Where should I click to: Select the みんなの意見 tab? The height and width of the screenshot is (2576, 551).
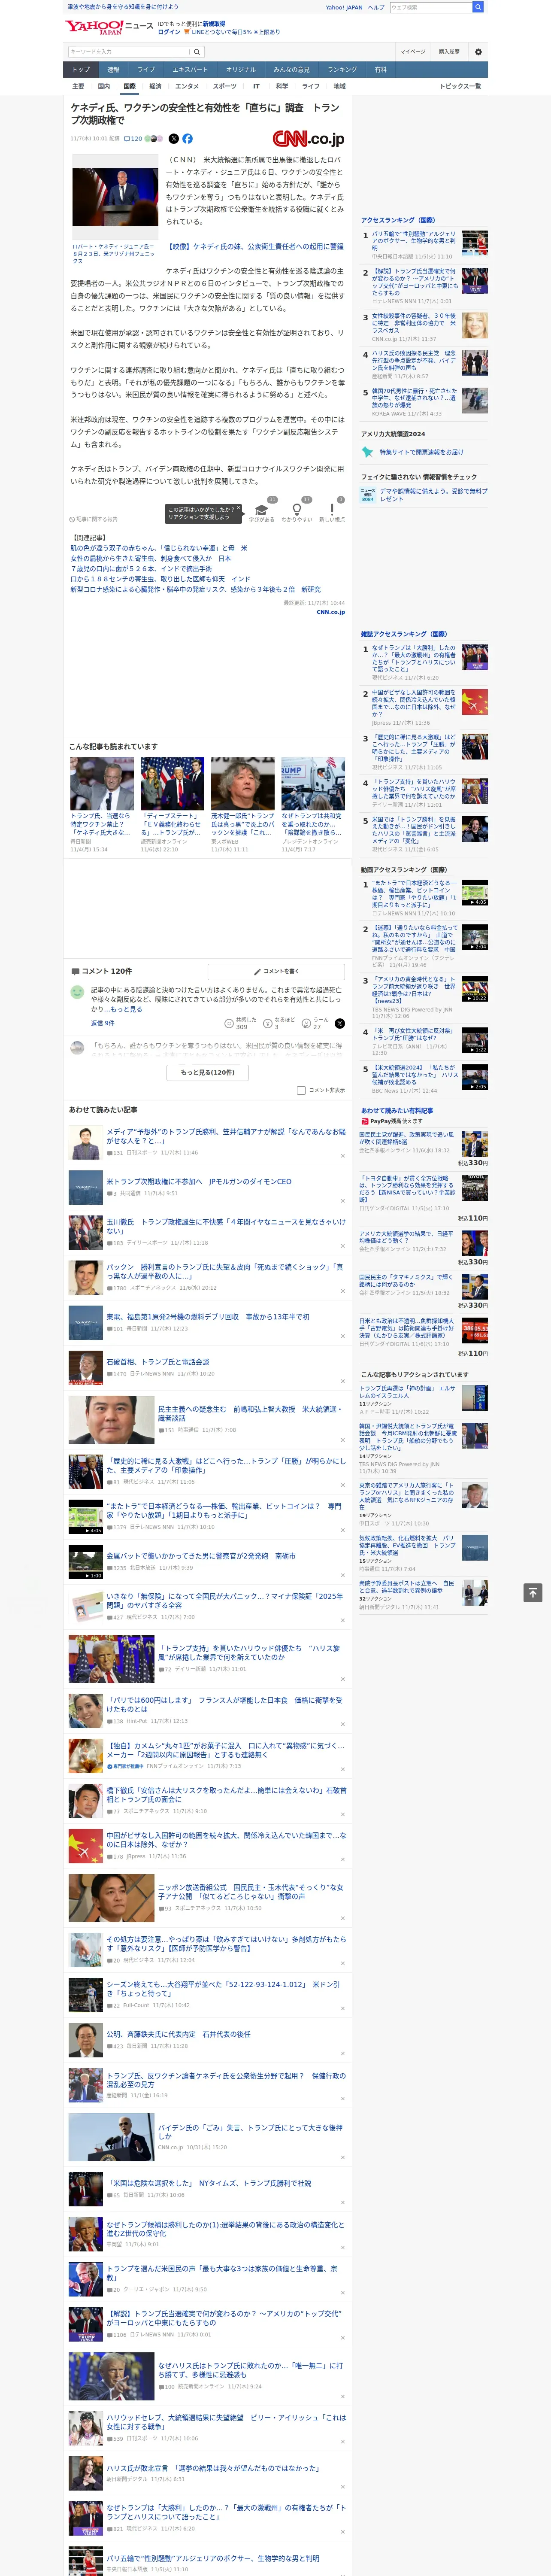(291, 70)
